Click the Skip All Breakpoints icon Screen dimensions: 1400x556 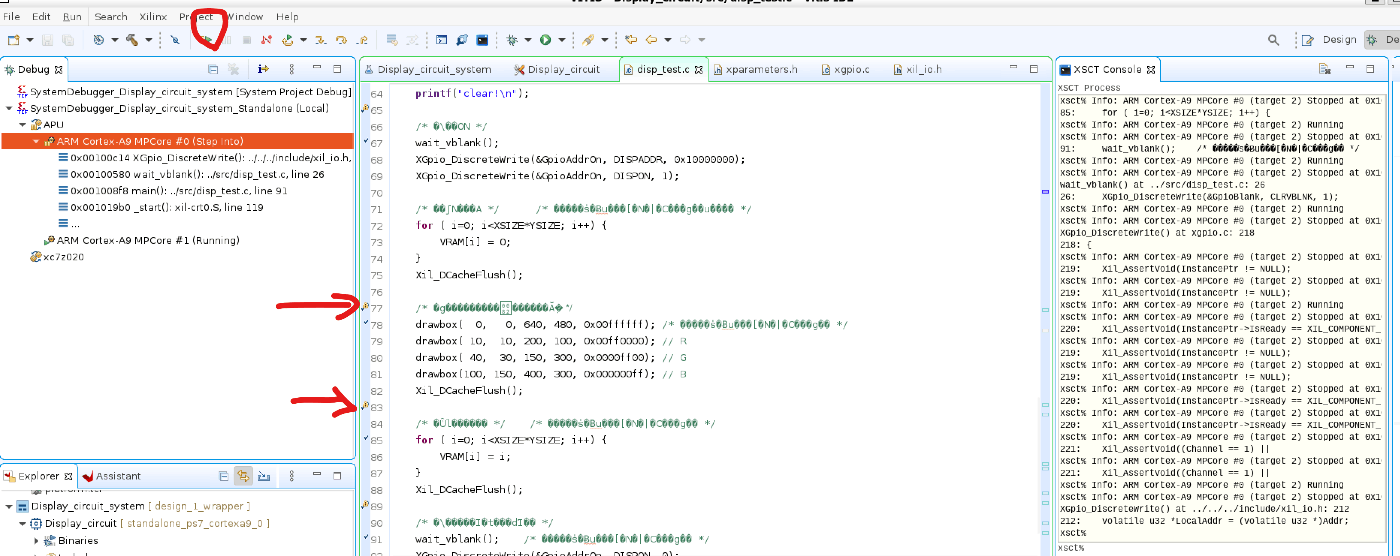pyautogui.click(x=174, y=40)
